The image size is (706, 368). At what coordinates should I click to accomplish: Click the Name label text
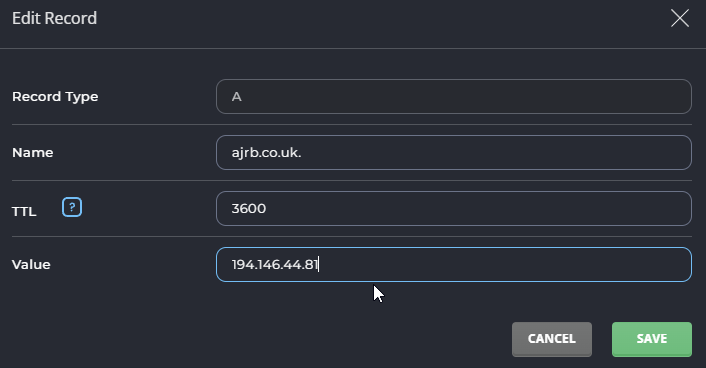32,153
